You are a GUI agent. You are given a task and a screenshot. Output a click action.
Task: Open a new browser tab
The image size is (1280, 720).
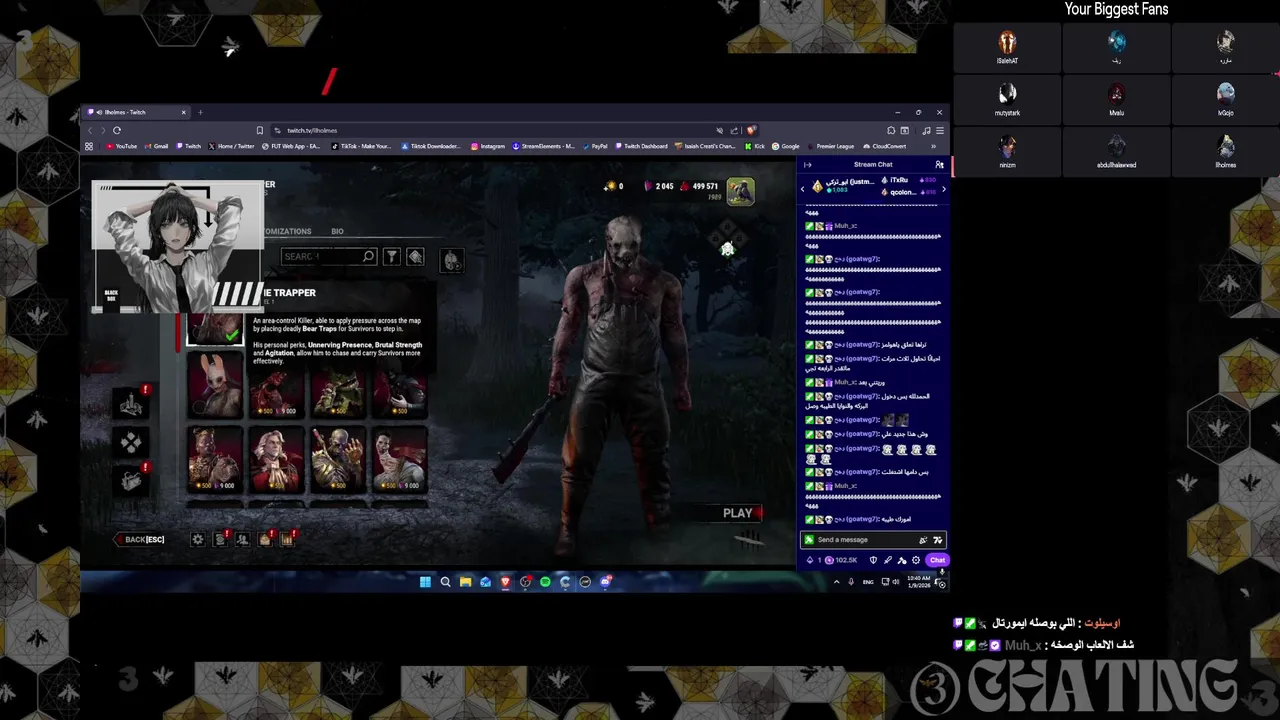(200, 112)
